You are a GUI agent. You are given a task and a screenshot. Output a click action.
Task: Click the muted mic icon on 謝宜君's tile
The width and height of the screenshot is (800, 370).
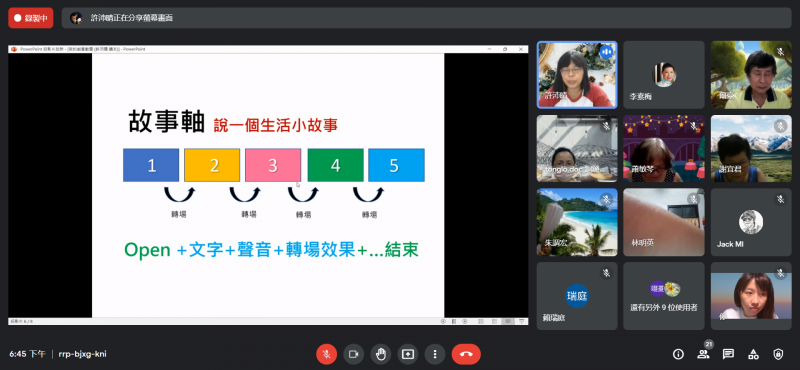780,126
